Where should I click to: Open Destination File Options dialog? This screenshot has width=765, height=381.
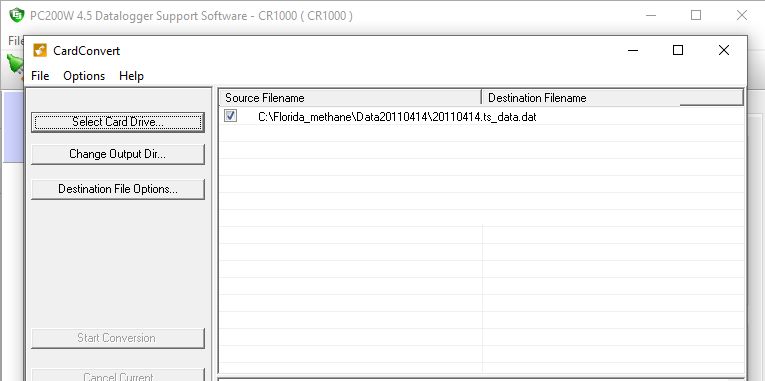pos(118,189)
